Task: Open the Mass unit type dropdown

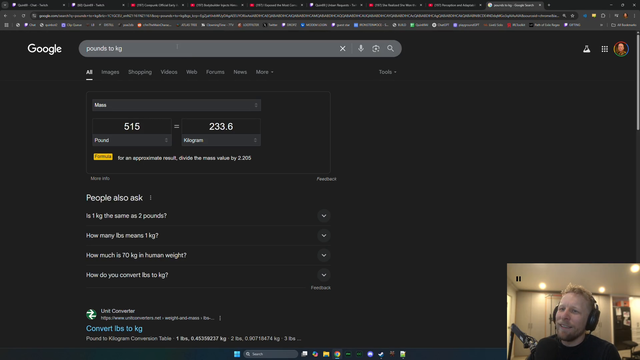Action: point(176,105)
